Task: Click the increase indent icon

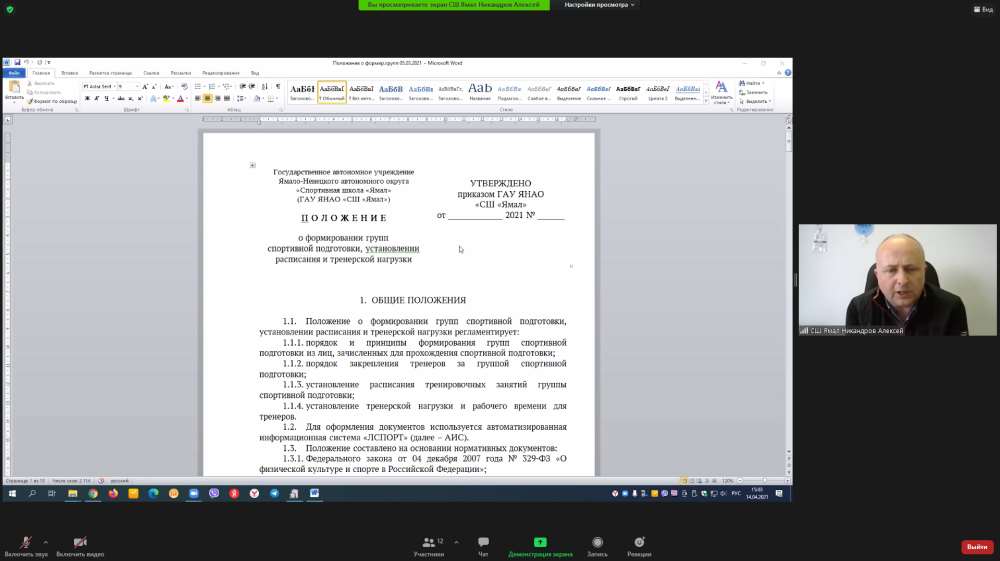Action: point(252,87)
